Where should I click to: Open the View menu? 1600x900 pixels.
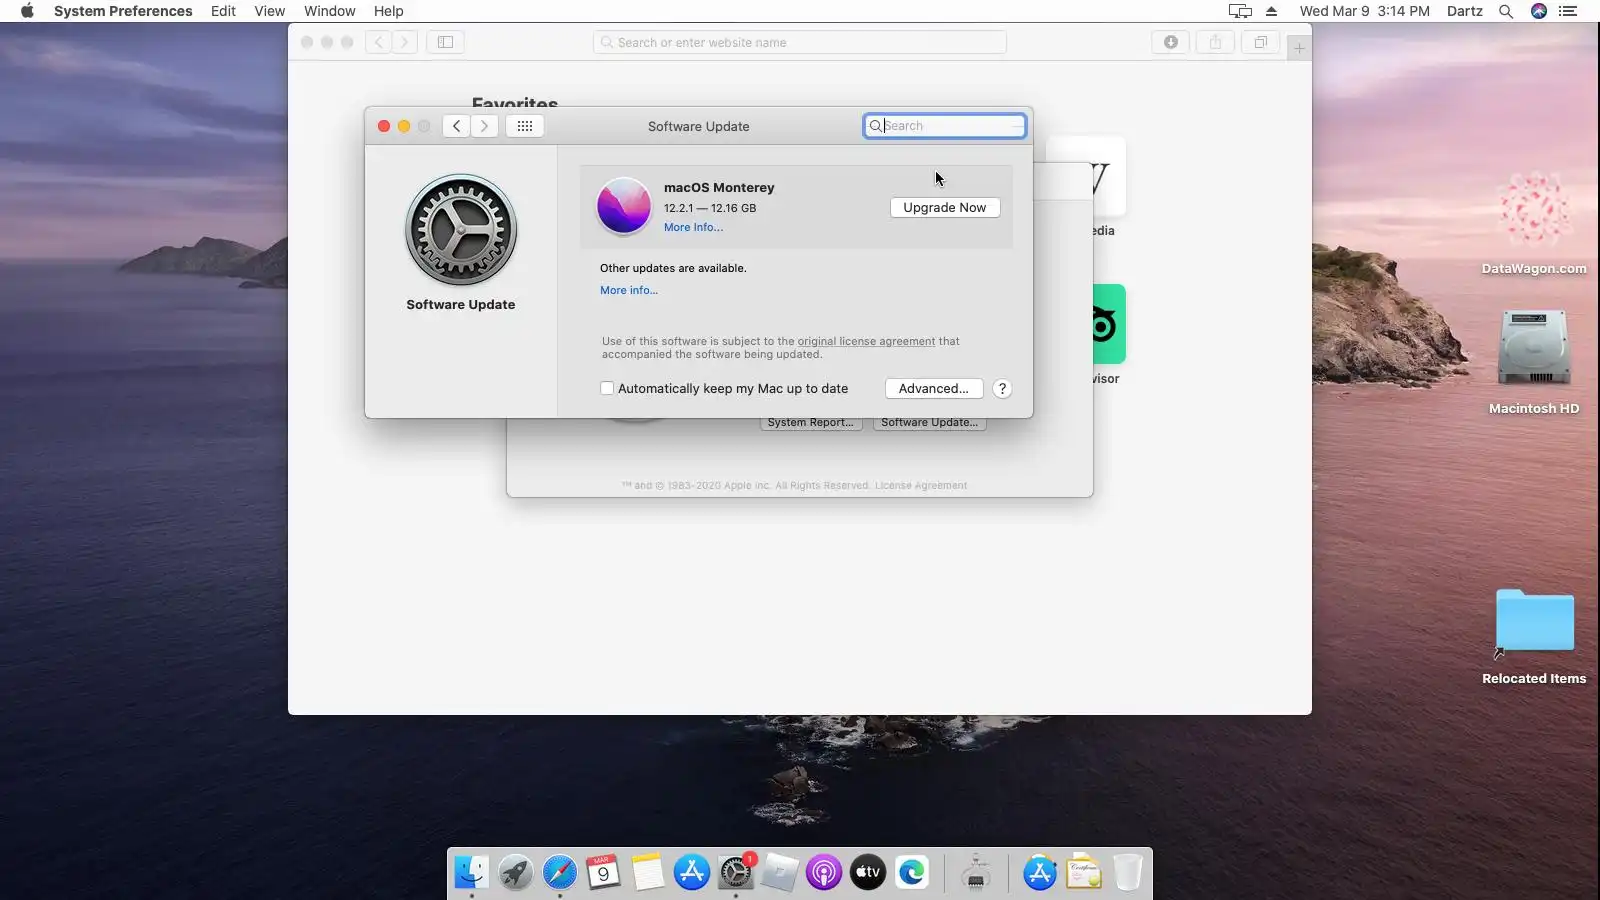pos(269,11)
